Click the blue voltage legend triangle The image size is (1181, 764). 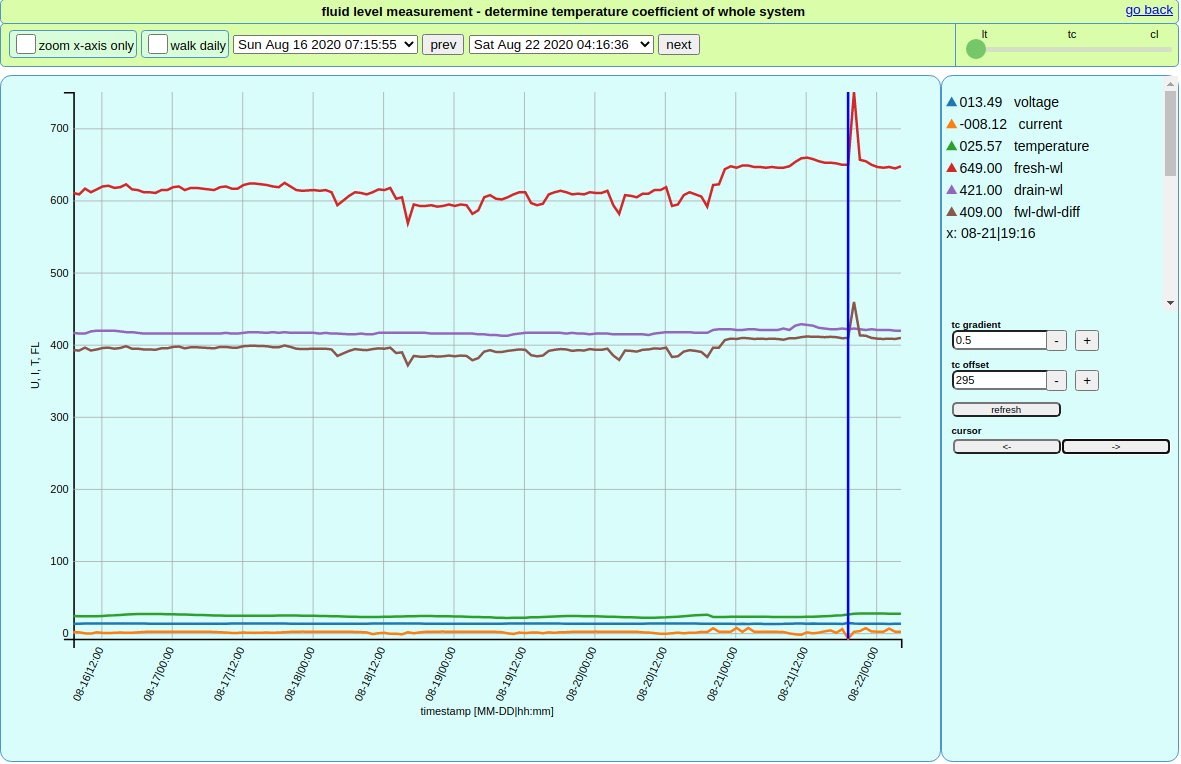tap(951, 102)
